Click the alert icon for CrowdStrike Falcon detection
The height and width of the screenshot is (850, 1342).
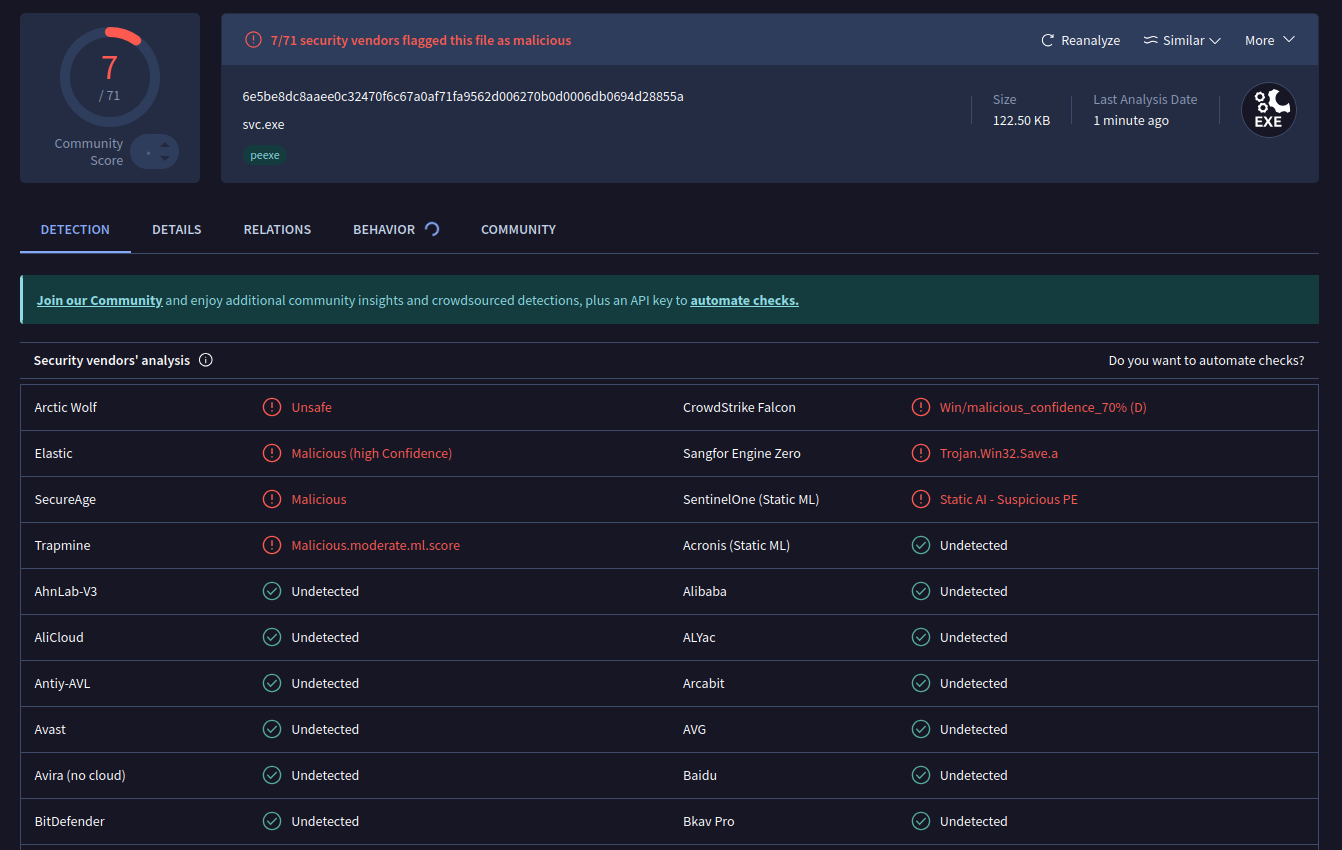(x=920, y=407)
